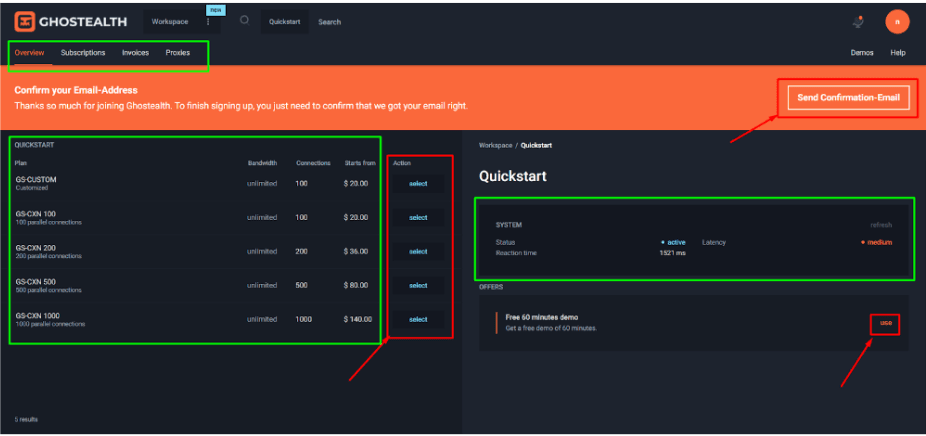Viewport: 926px width, 436px height.
Task: Click the GS-CXN 200 plan name
Action: click(35, 248)
